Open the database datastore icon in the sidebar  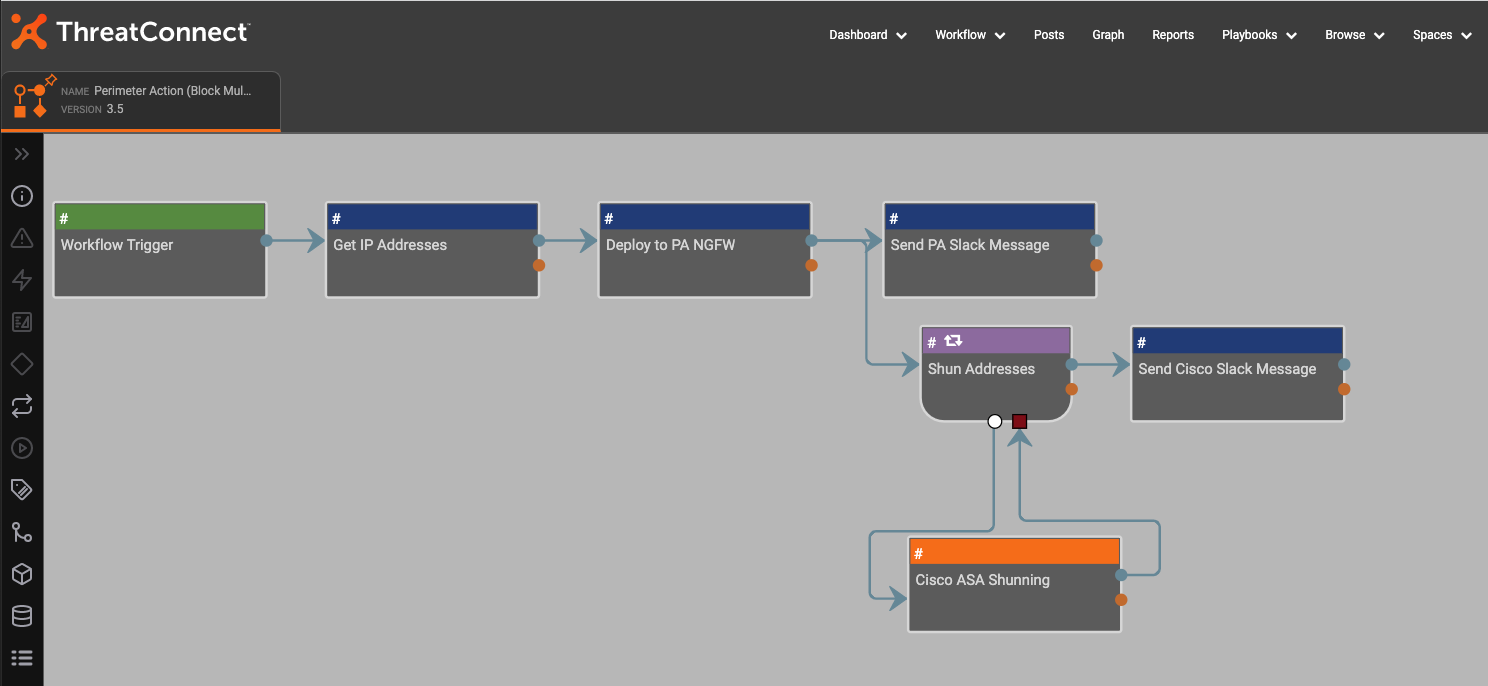pyautogui.click(x=22, y=616)
